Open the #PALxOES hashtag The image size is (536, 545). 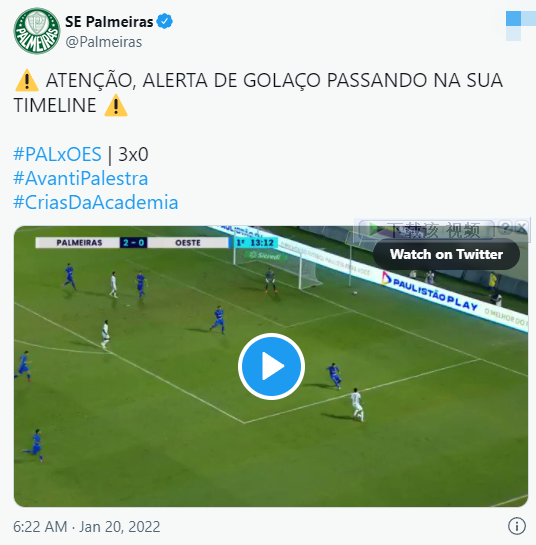coord(57,154)
